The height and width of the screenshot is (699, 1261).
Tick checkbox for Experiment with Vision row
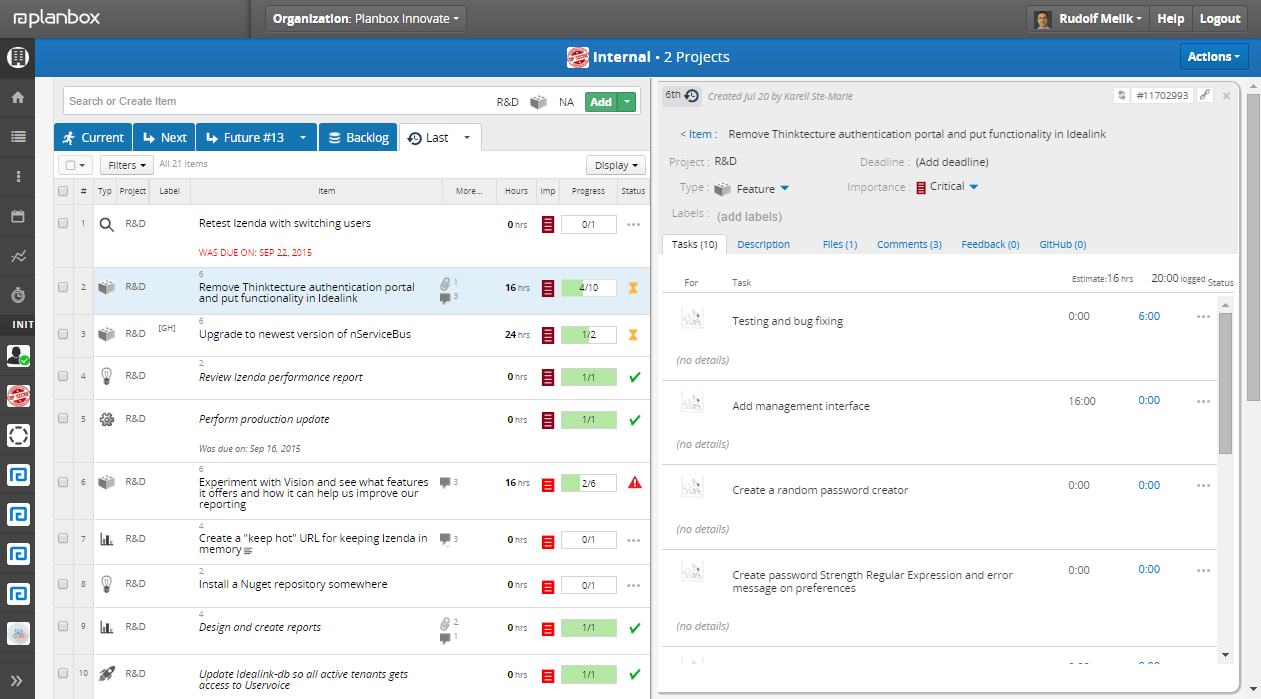click(63, 482)
